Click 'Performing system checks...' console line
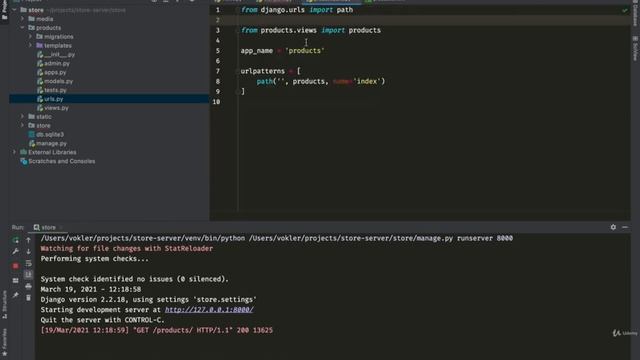 pyautogui.click(x=95, y=259)
